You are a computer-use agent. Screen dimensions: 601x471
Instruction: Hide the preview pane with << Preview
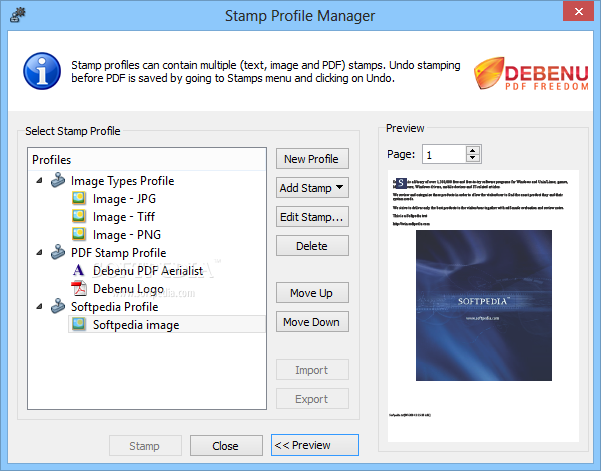tap(315, 445)
